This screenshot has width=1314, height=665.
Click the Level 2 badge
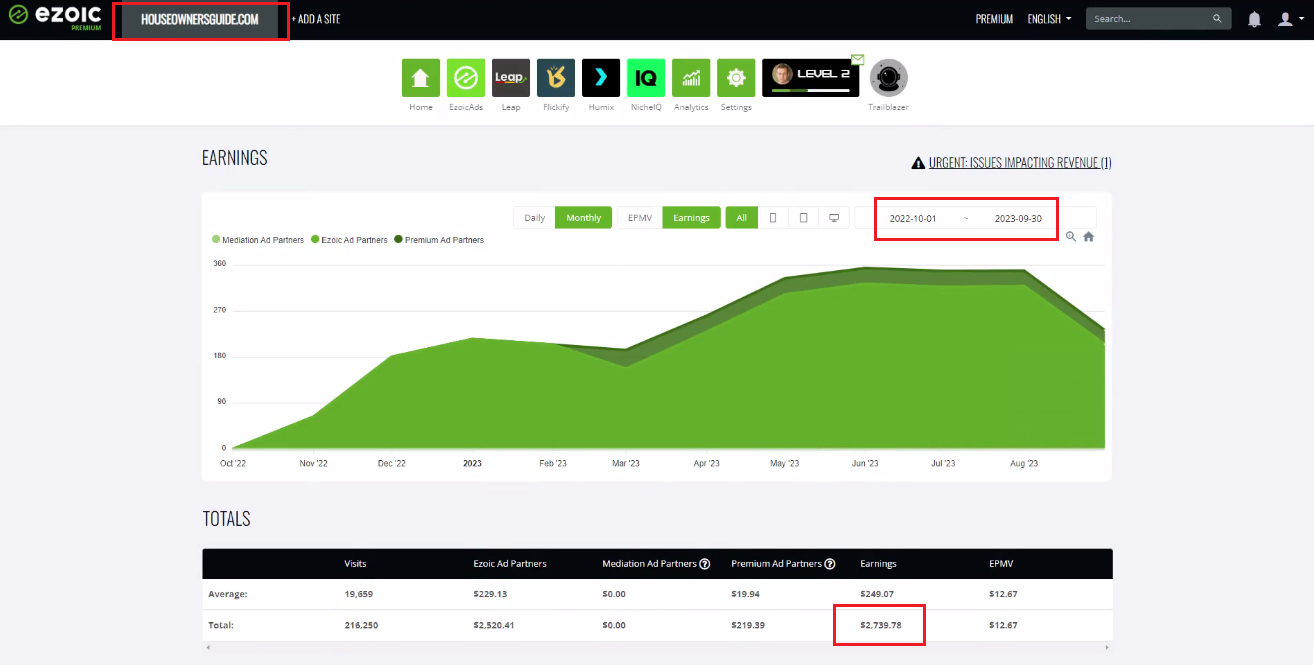810,77
